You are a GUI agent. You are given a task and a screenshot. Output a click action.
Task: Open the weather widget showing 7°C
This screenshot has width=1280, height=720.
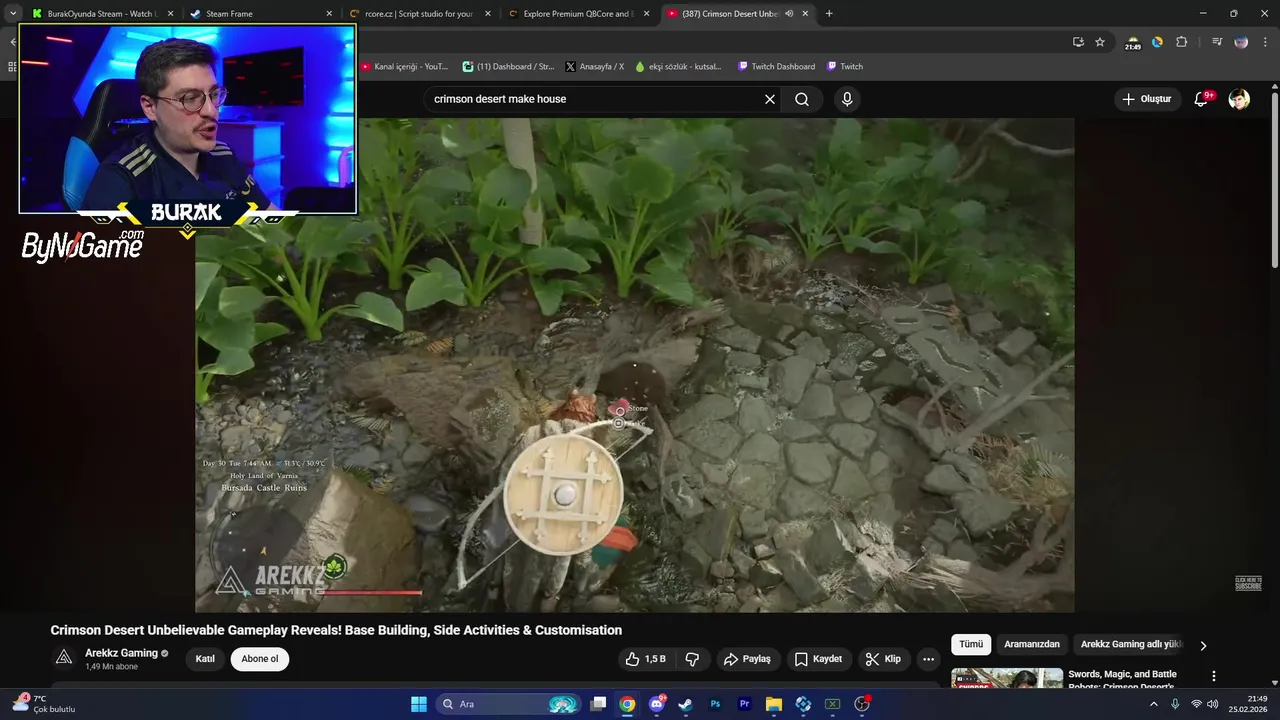(x=42, y=704)
